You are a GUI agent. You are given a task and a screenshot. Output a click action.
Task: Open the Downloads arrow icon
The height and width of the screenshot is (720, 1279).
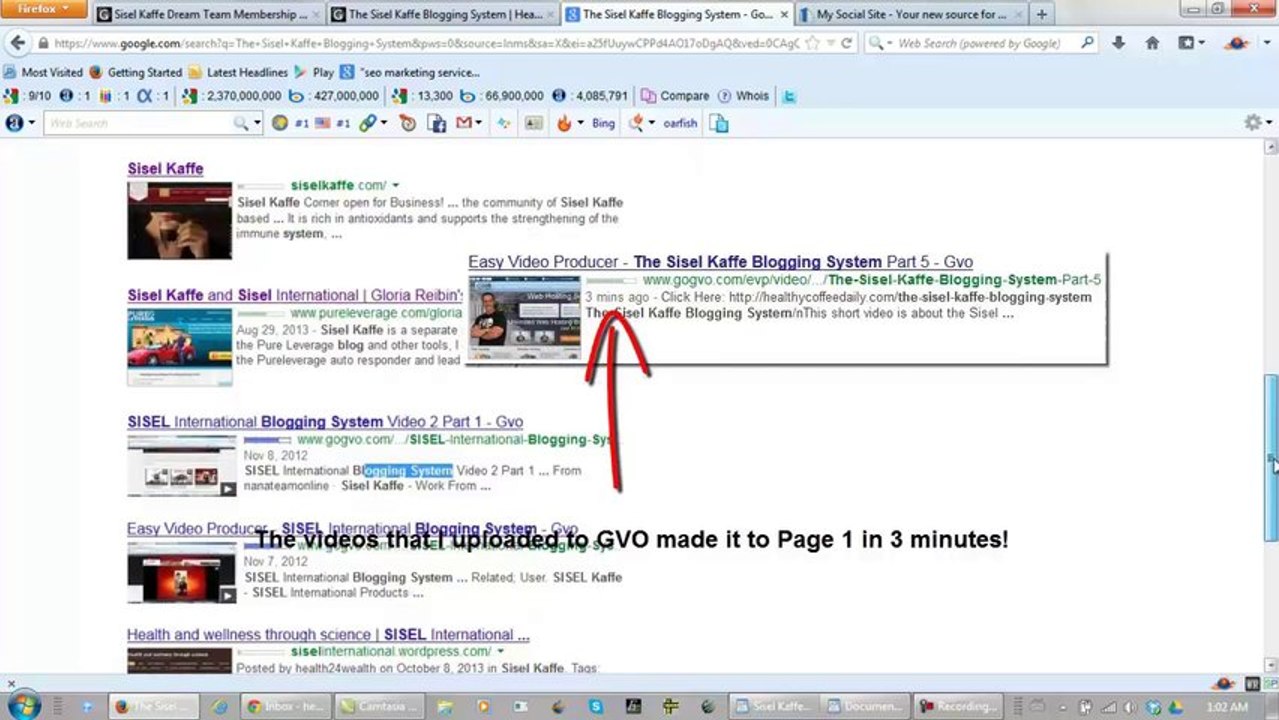pyautogui.click(x=1119, y=44)
